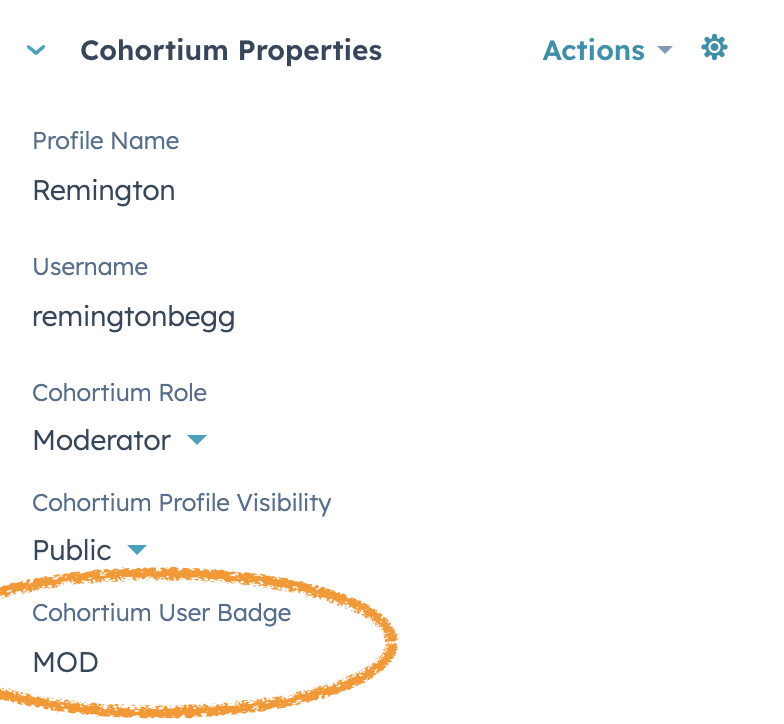Edit the remingtonbegg username value
The height and width of the screenshot is (724, 784).
tap(134, 318)
